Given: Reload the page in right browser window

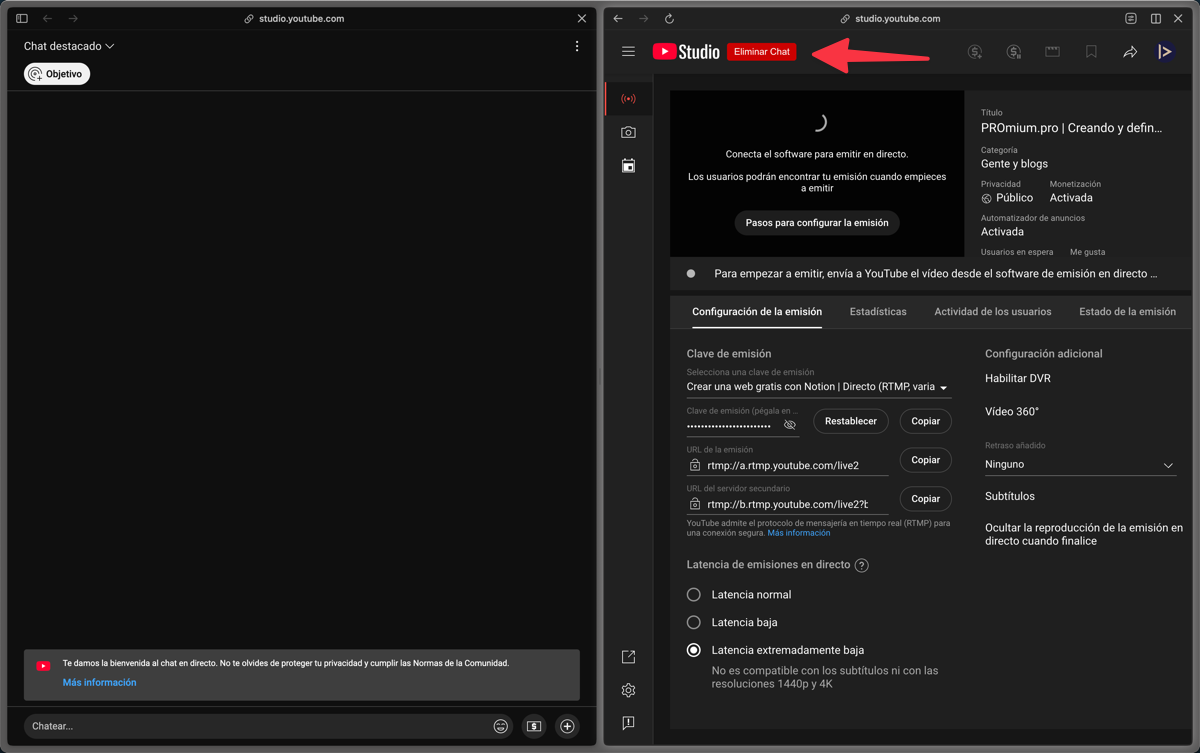Looking at the screenshot, I should [x=669, y=18].
